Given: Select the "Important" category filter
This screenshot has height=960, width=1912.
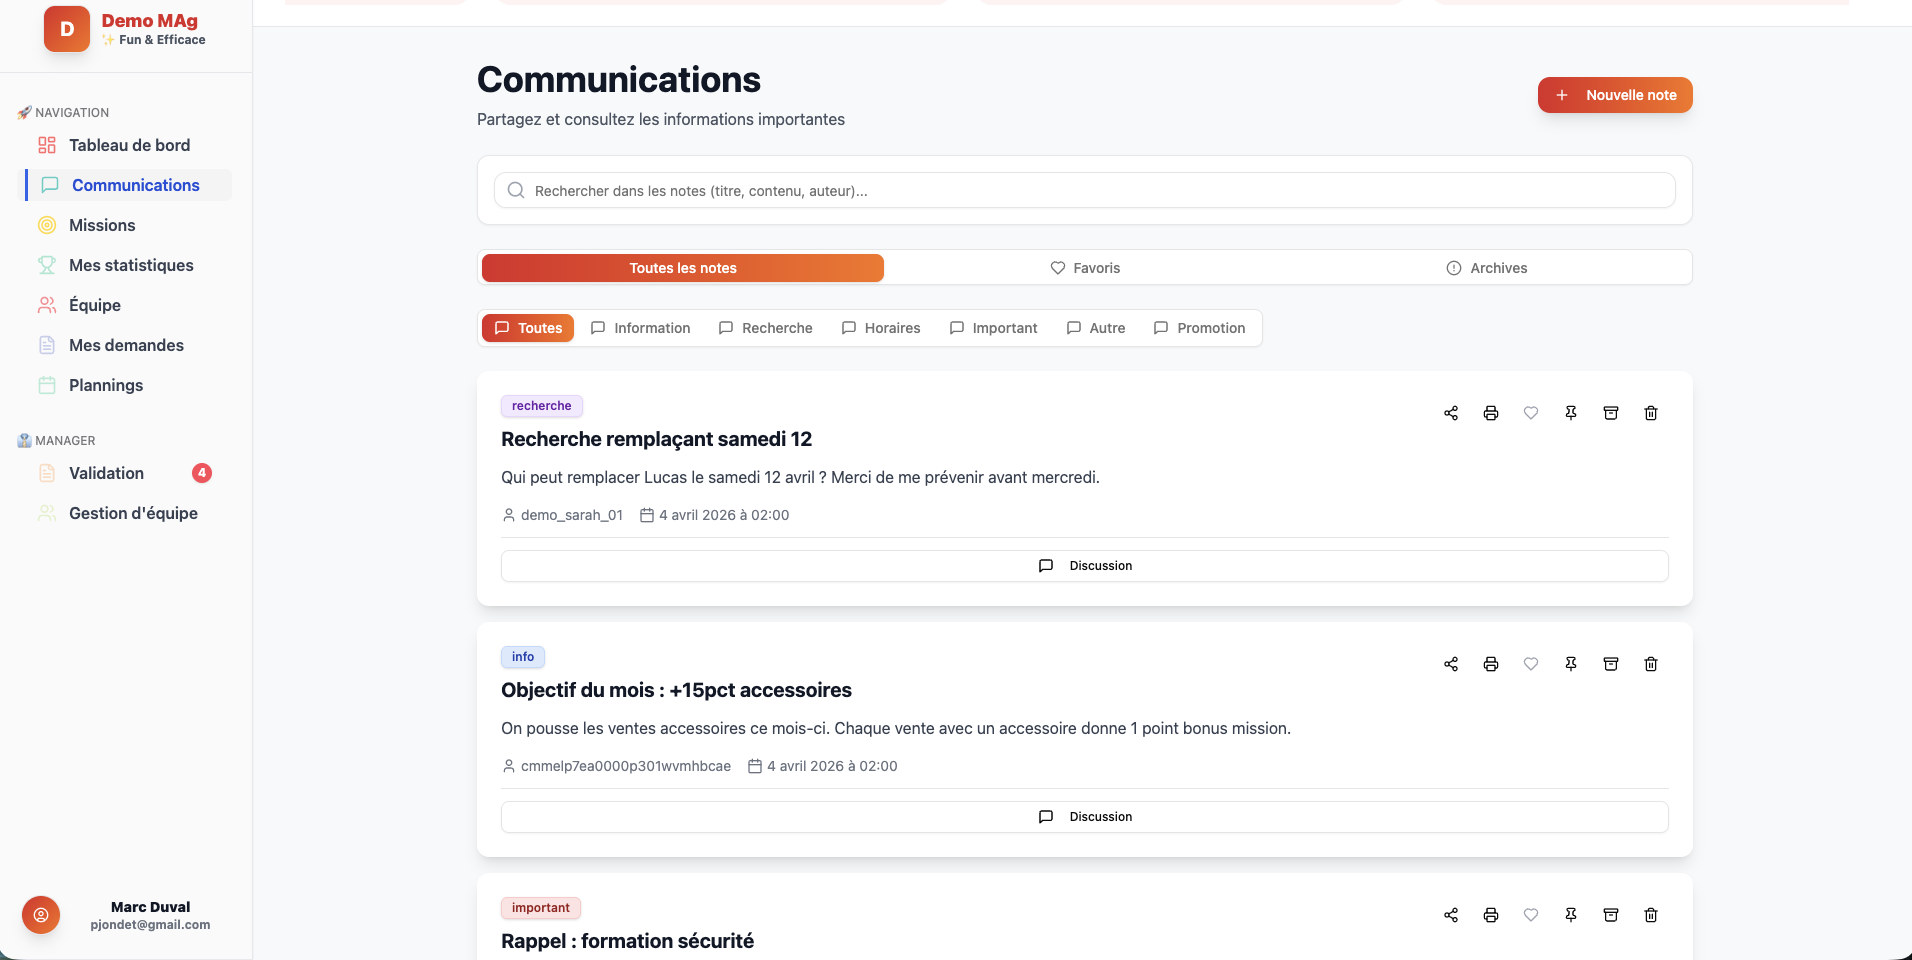Looking at the screenshot, I should point(993,328).
